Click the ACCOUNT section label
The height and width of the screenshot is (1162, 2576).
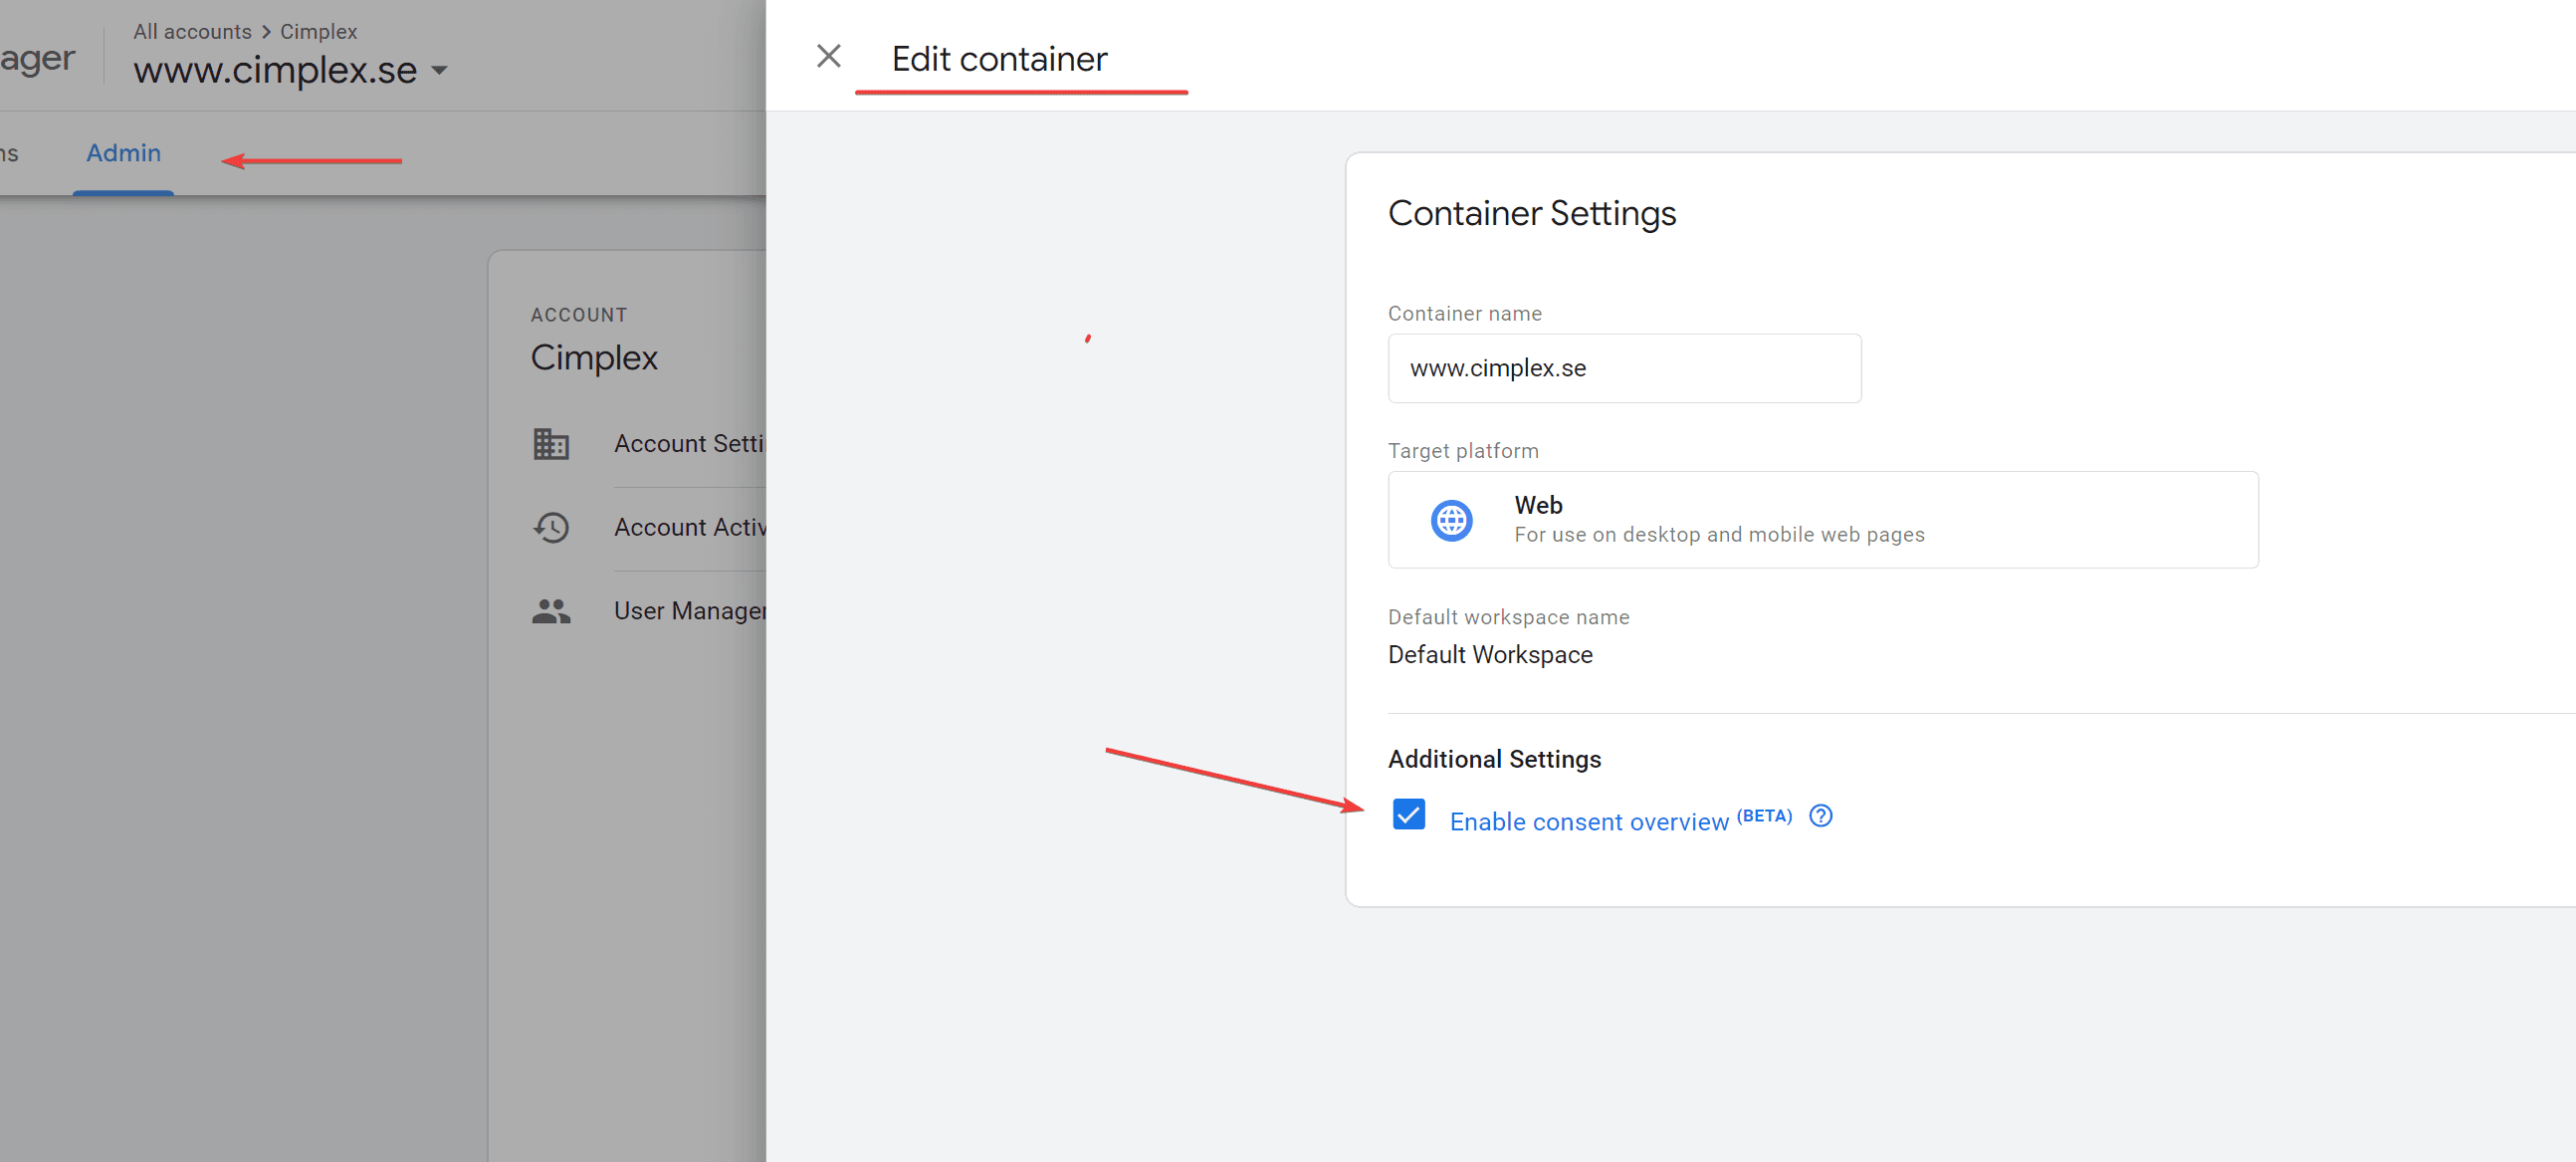tap(579, 315)
